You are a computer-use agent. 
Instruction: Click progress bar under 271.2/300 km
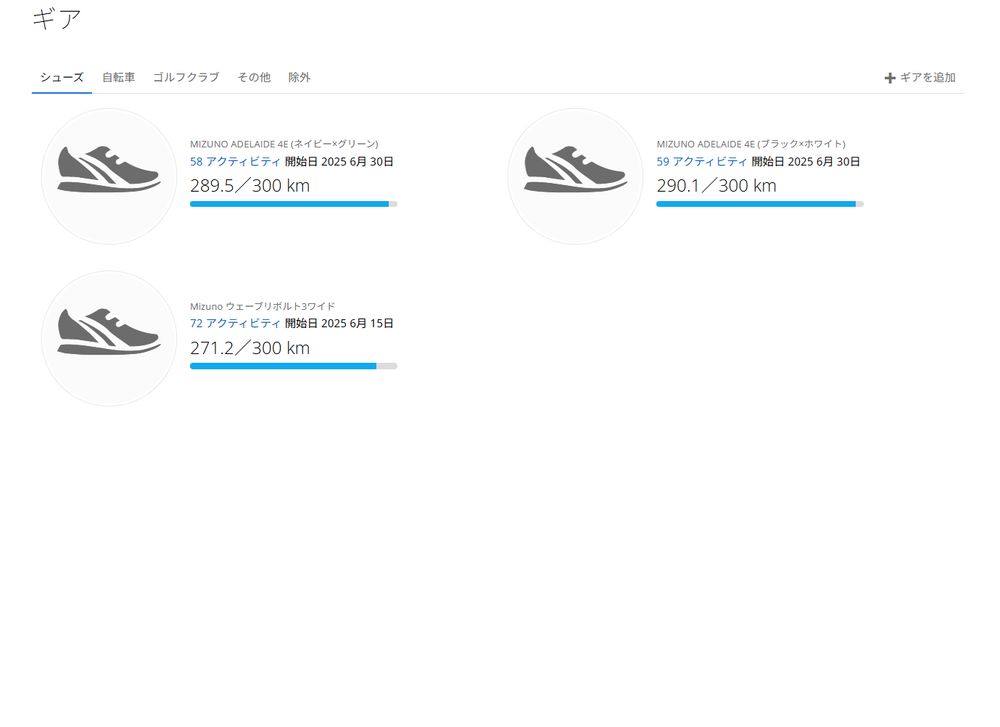pyautogui.click(x=293, y=366)
